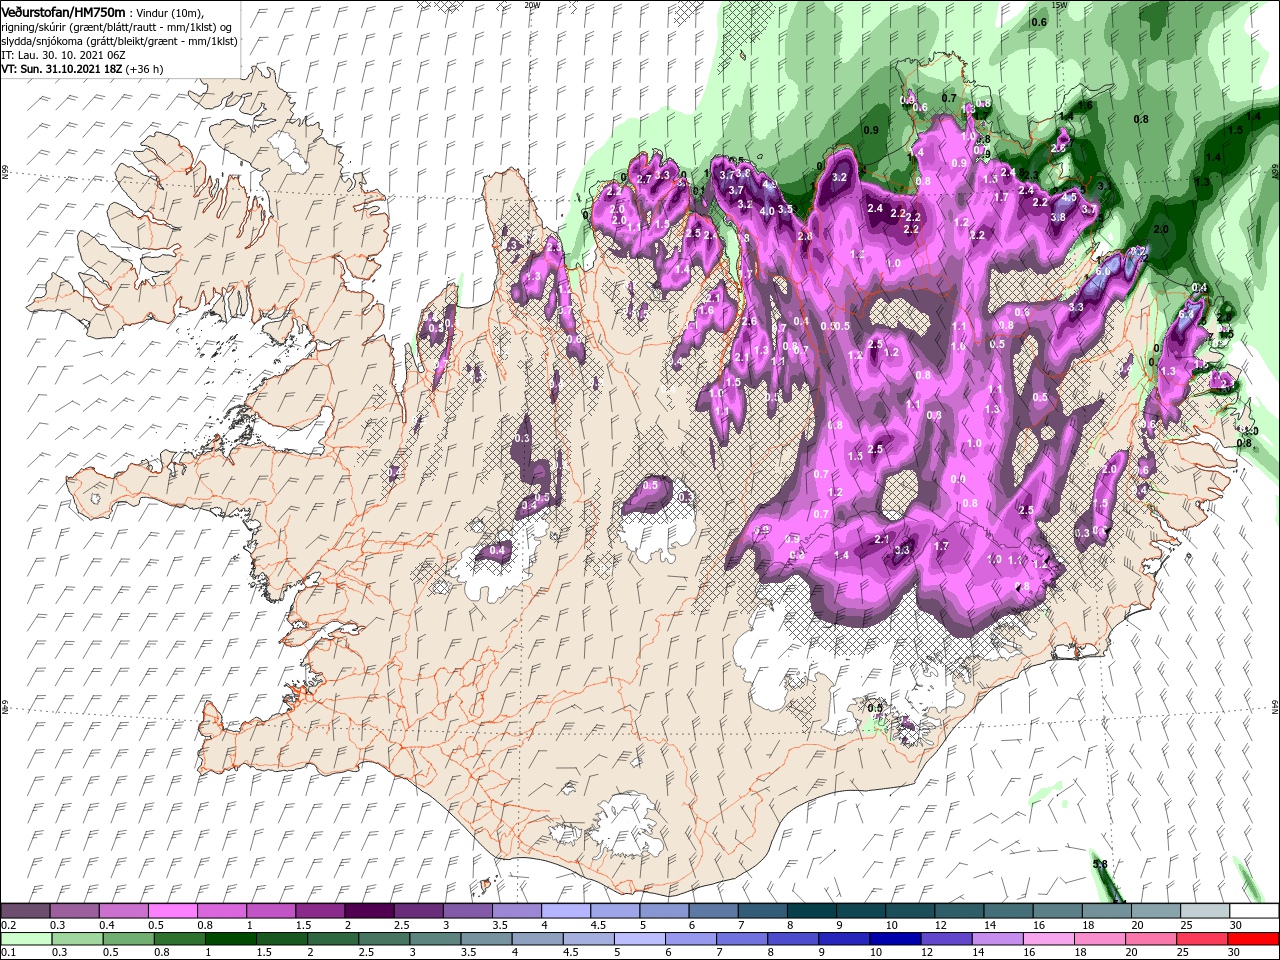
Task: Pick the bright red 30 swatch, lower row
Action: pos(1253,938)
